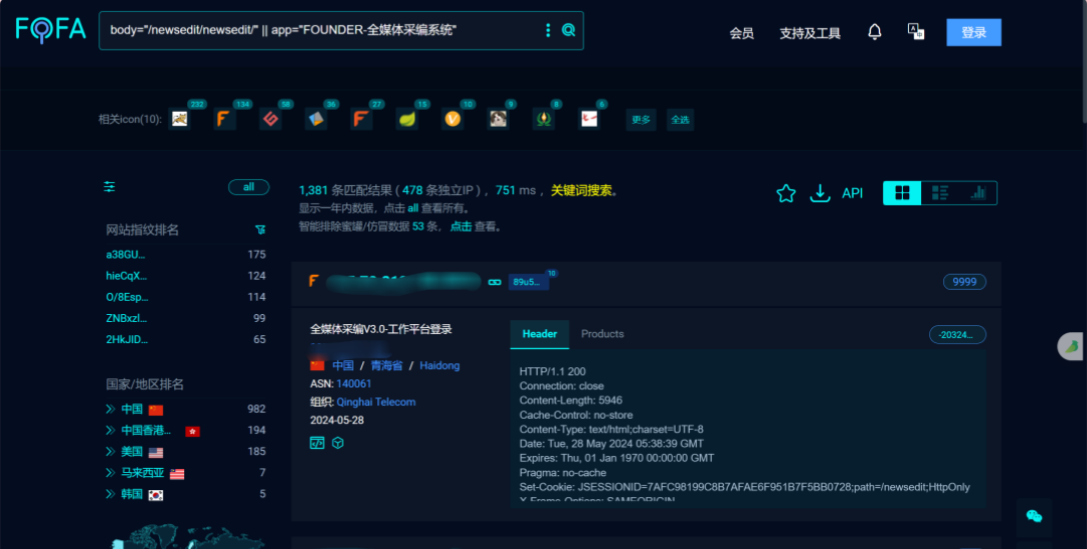Click the 登录 login button

(x=973, y=33)
